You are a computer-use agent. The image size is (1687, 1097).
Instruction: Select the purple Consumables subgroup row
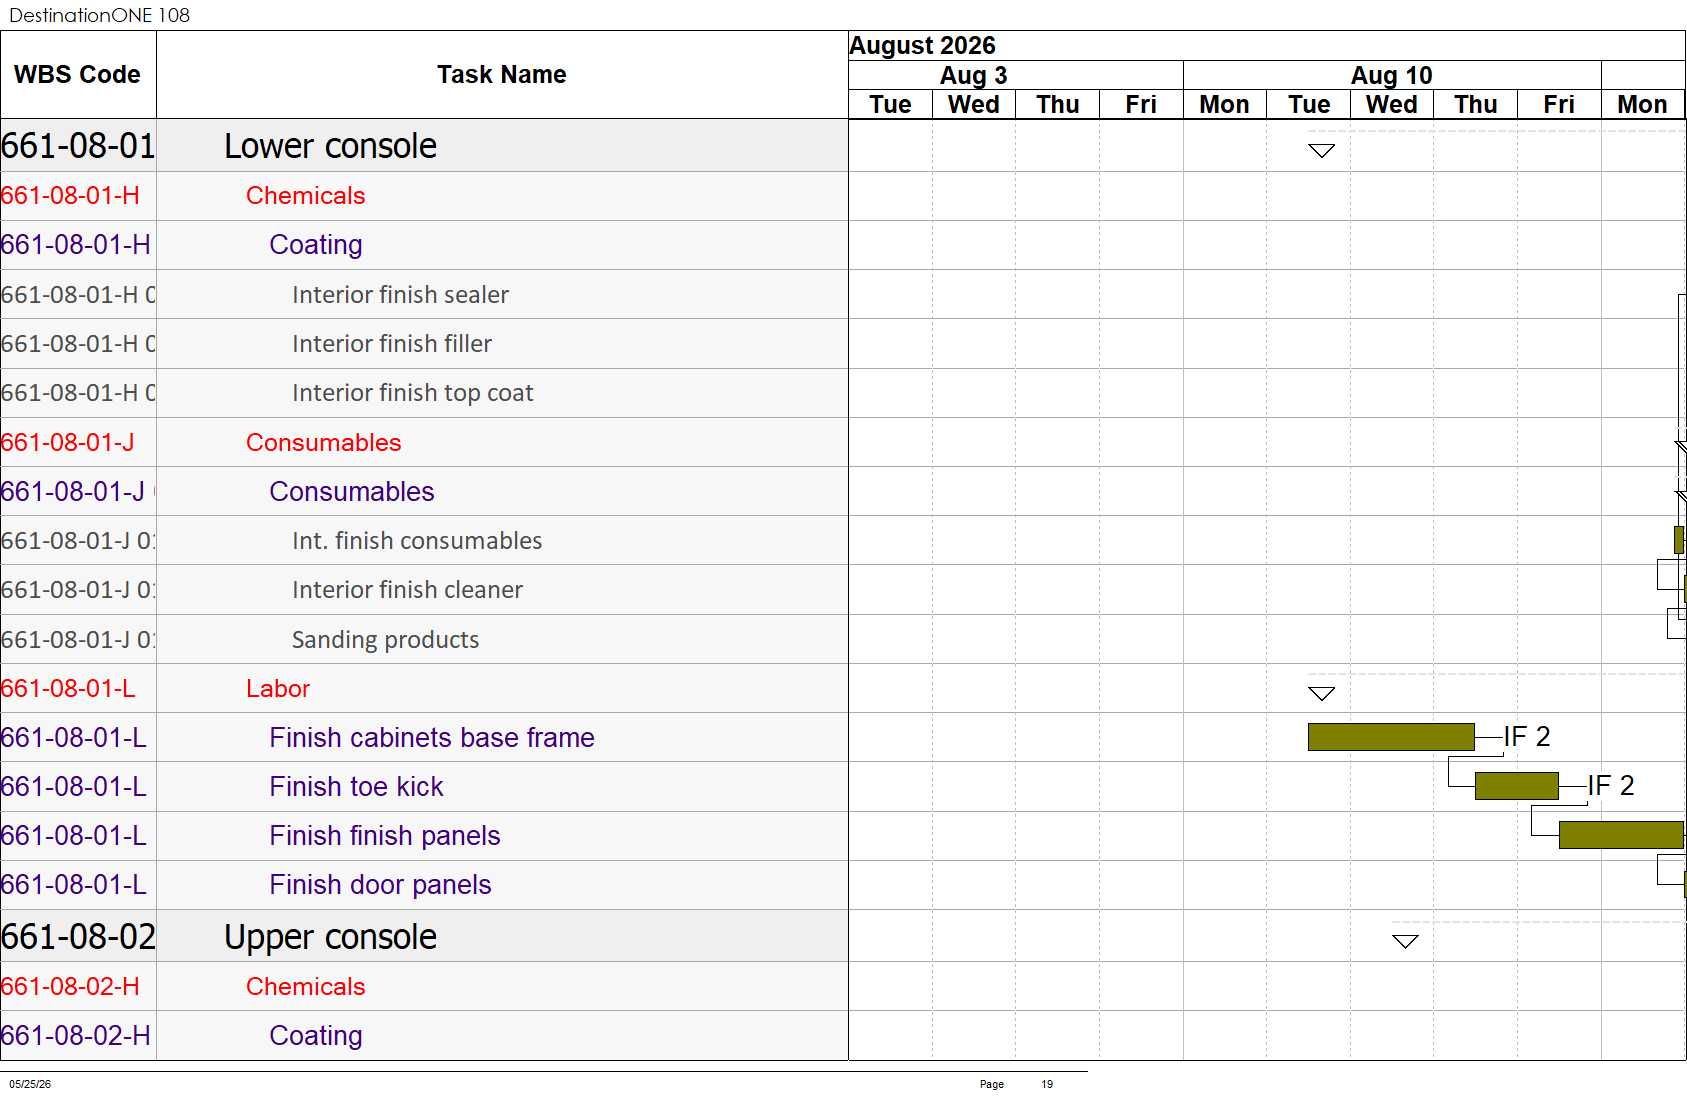[424, 492]
